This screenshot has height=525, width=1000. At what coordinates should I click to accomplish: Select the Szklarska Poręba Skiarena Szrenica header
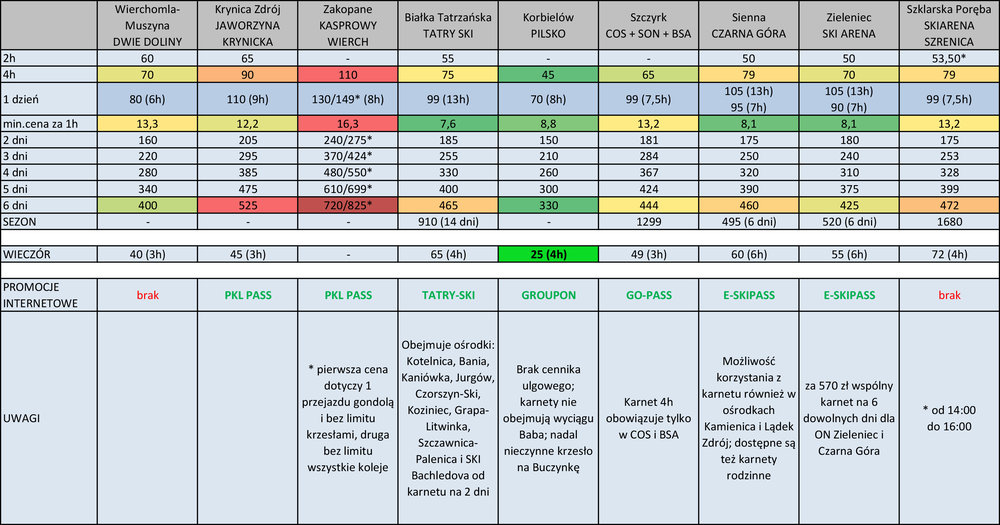(x=949, y=26)
